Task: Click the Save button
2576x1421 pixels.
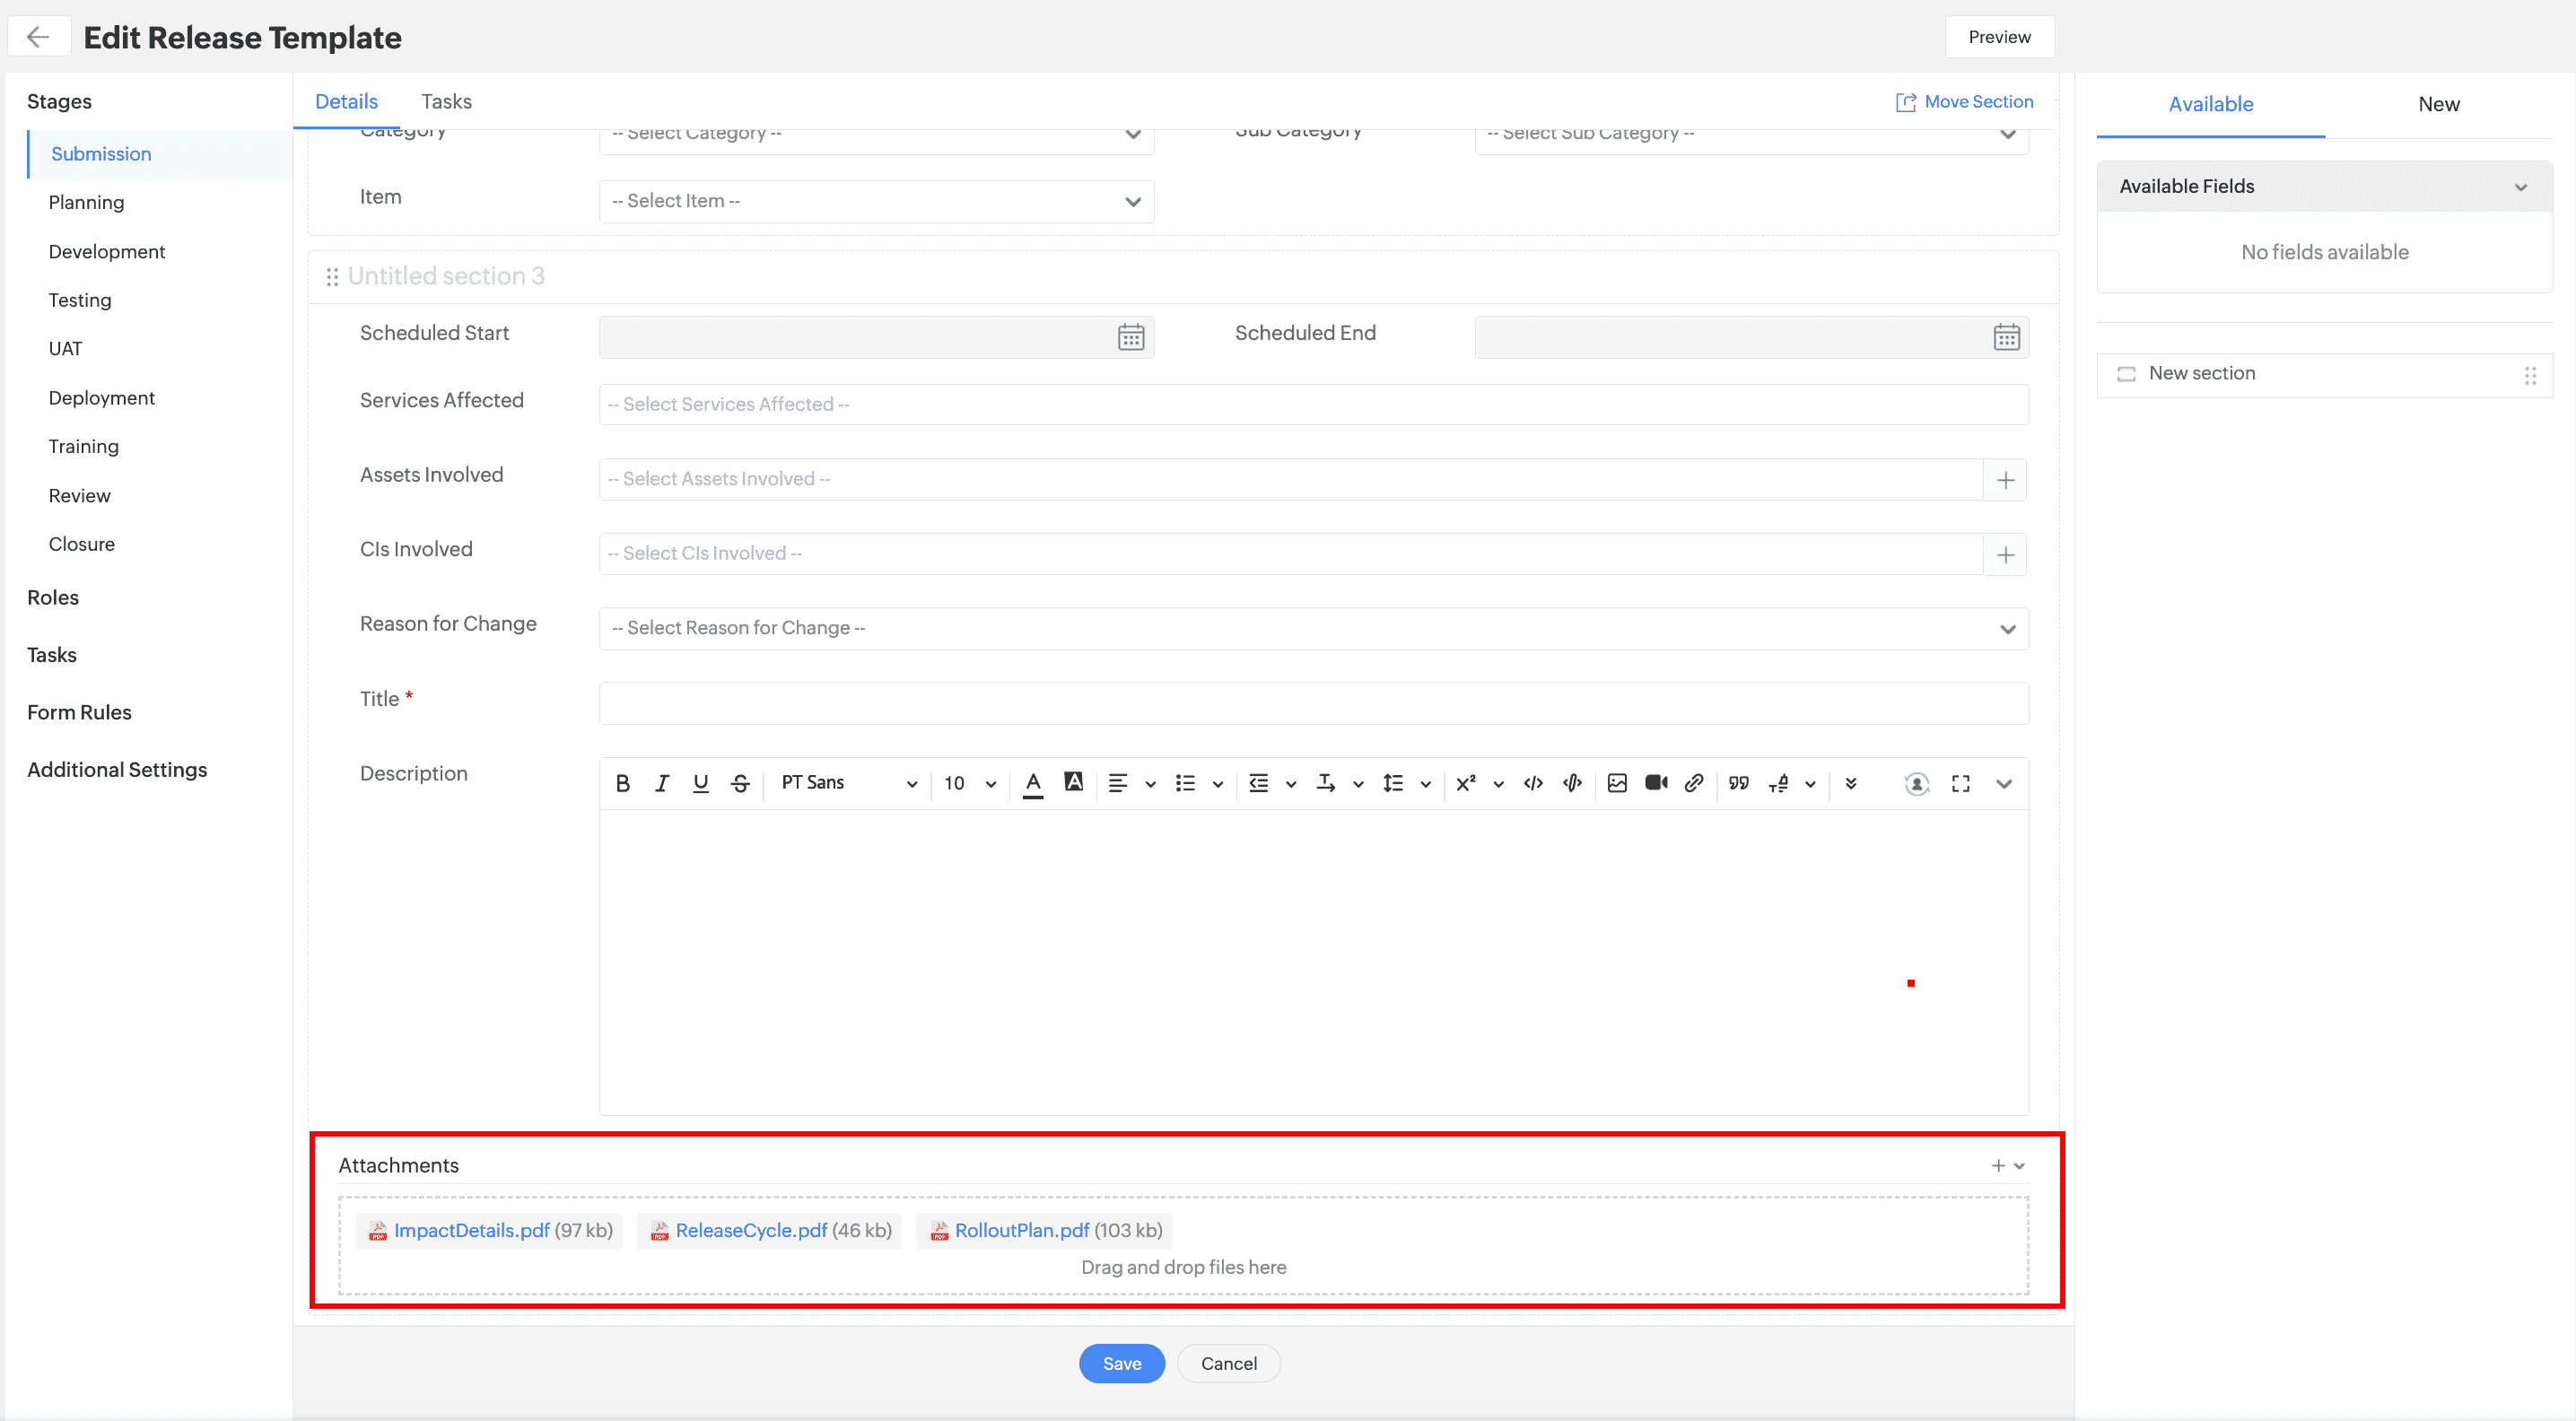Action: [1120, 1364]
